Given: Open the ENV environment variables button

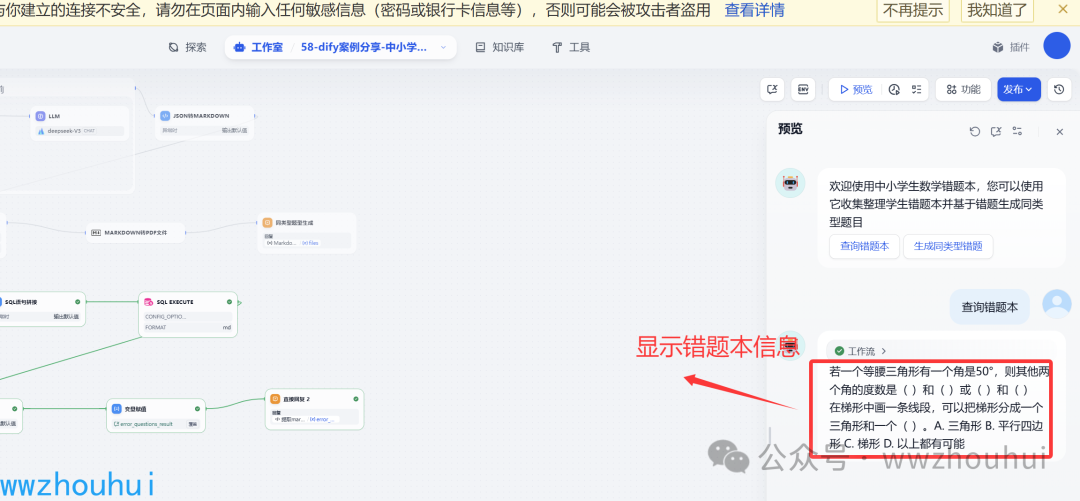Looking at the screenshot, I should (803, 90).
